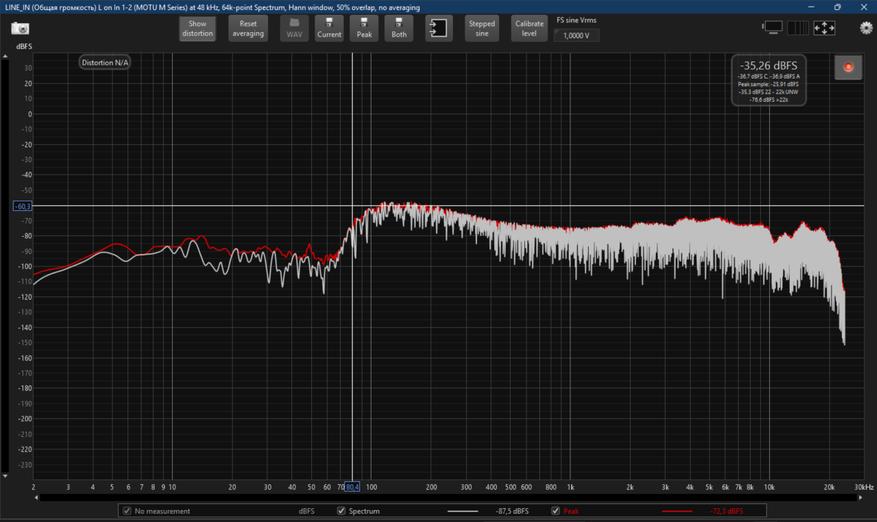The height and width of the screenshot is (522, 877).
Task: Click the camera capture icon
Action: 20,28
